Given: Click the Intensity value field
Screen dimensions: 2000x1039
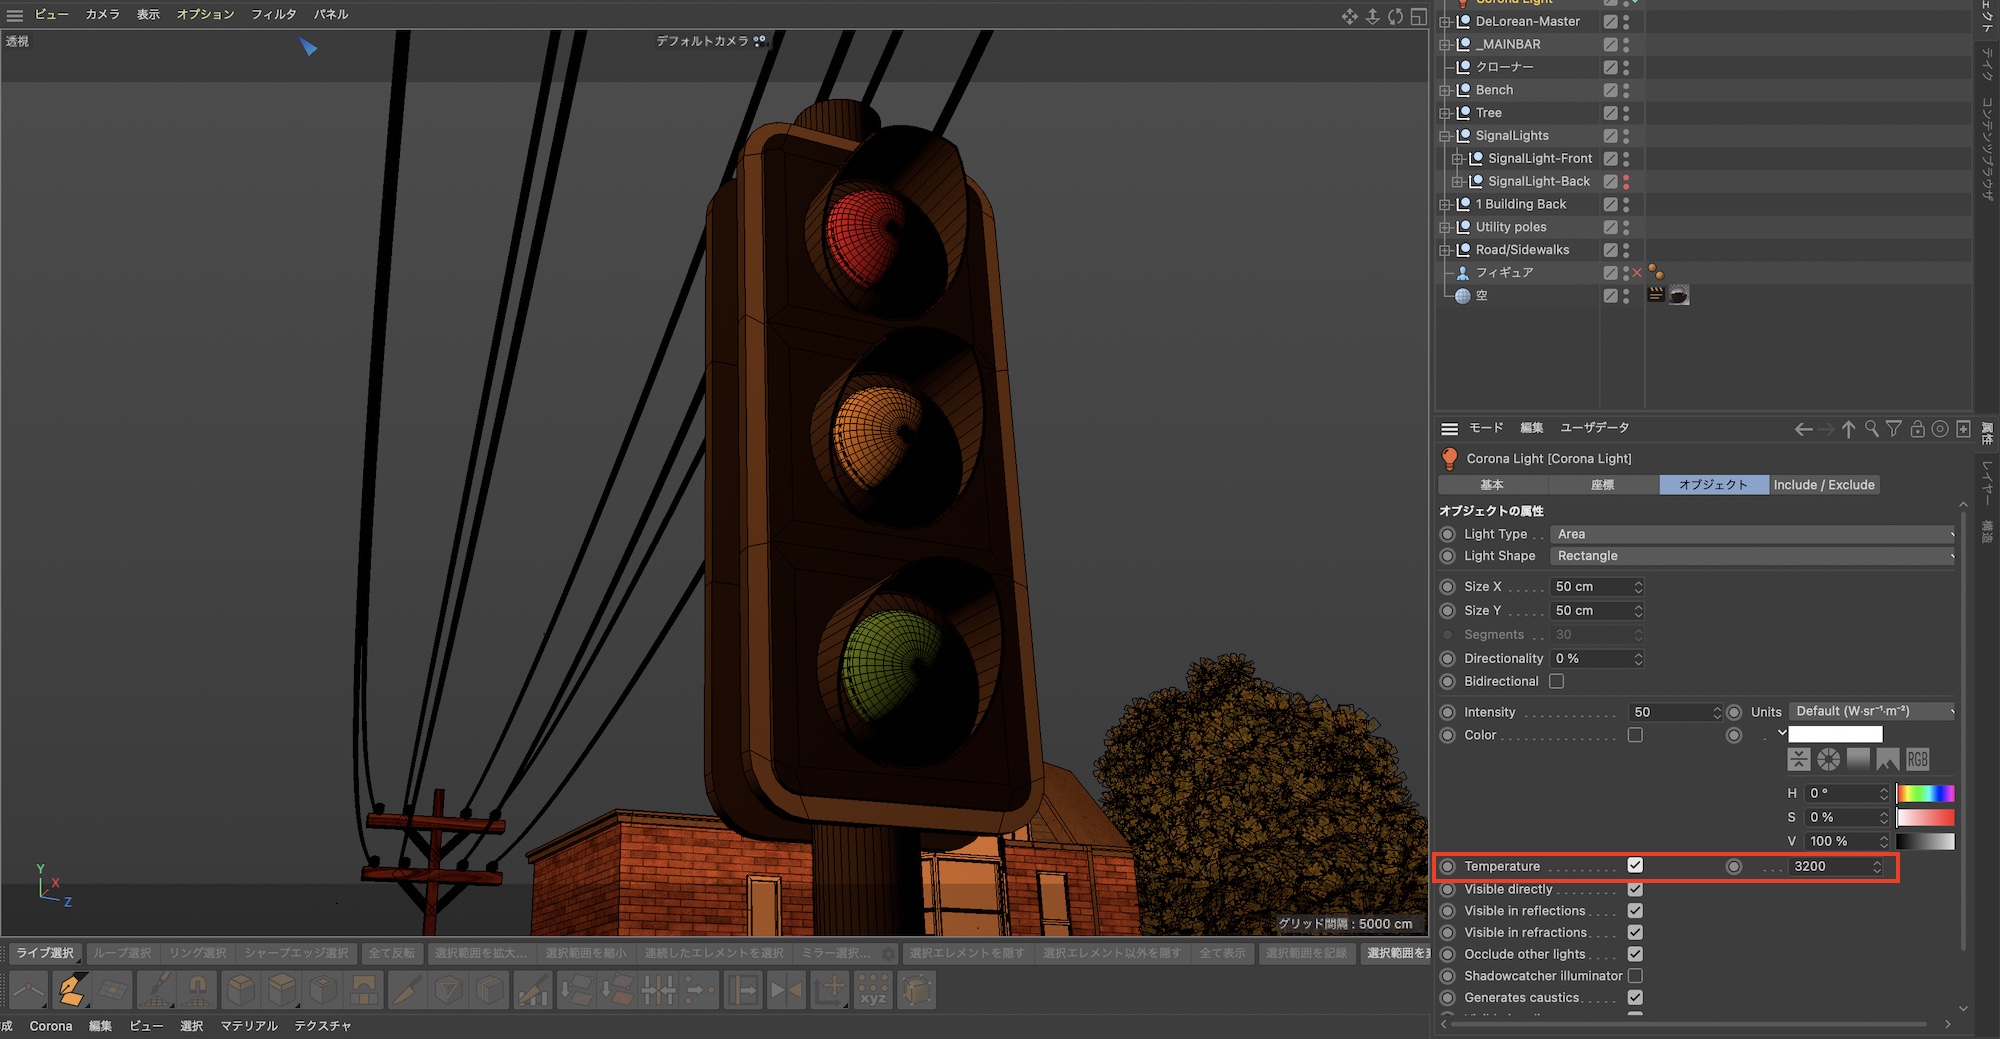Looking at the screenshot, I should (x=1670, y=712).
